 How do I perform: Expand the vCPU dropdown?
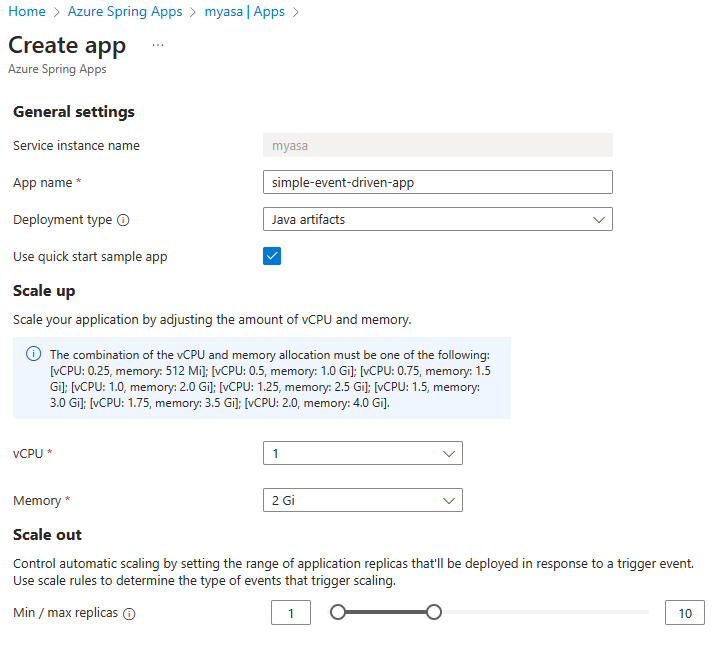(362, 454)
